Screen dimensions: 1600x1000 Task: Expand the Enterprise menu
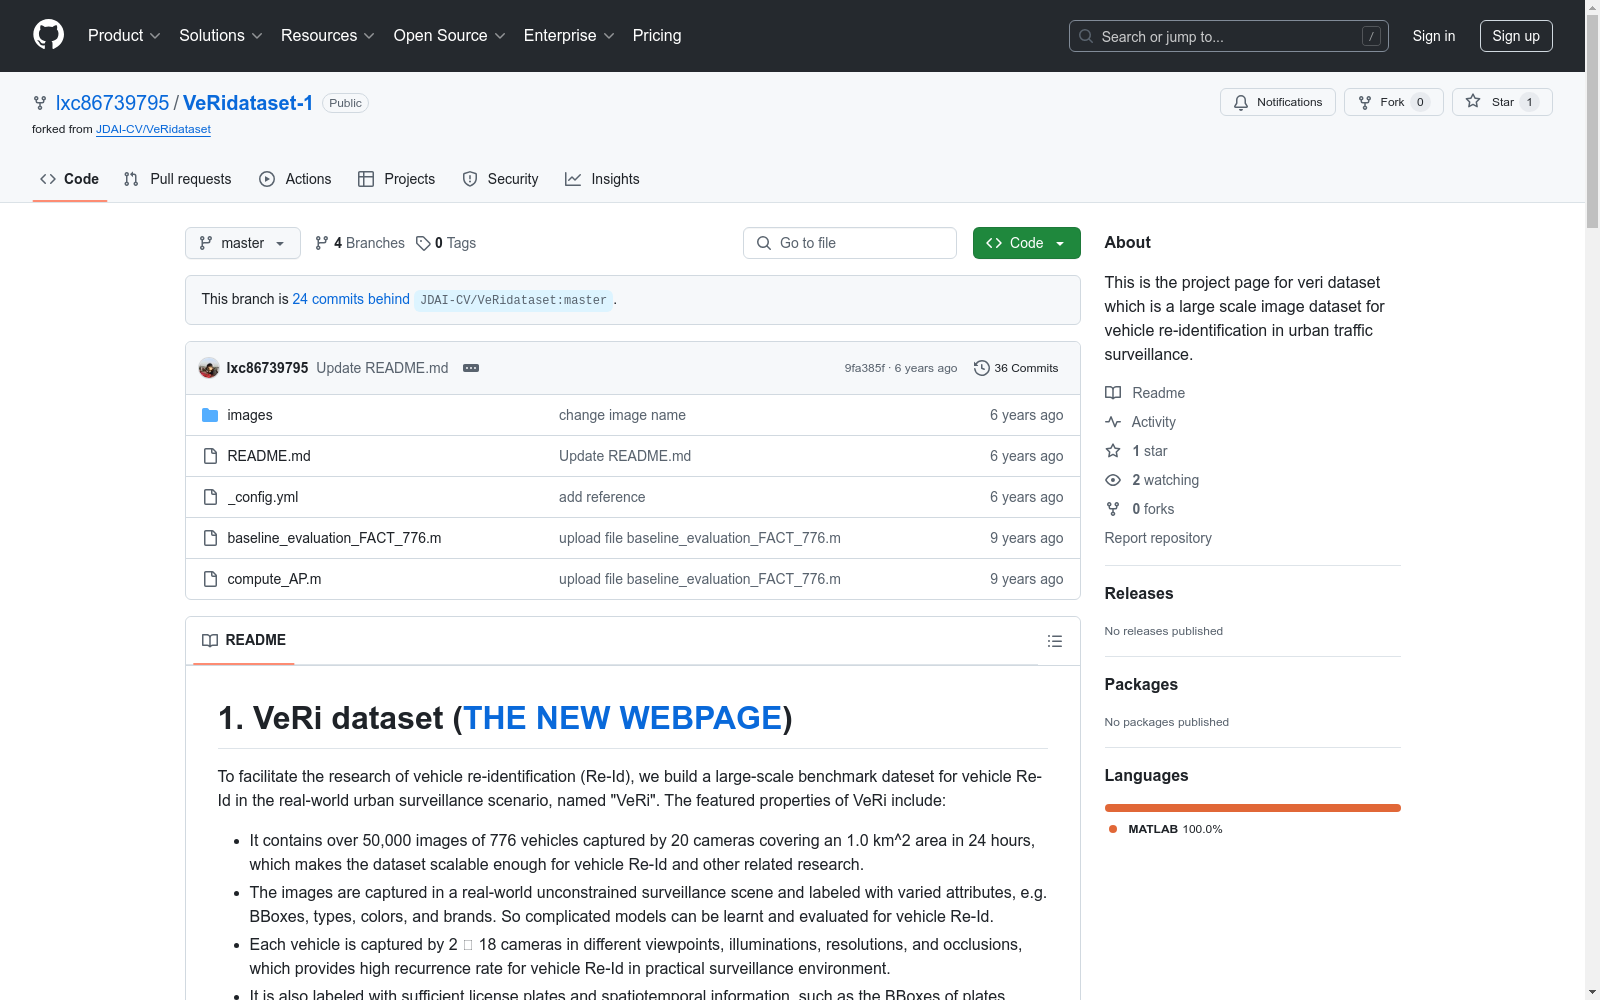click(x=569, y=36)
